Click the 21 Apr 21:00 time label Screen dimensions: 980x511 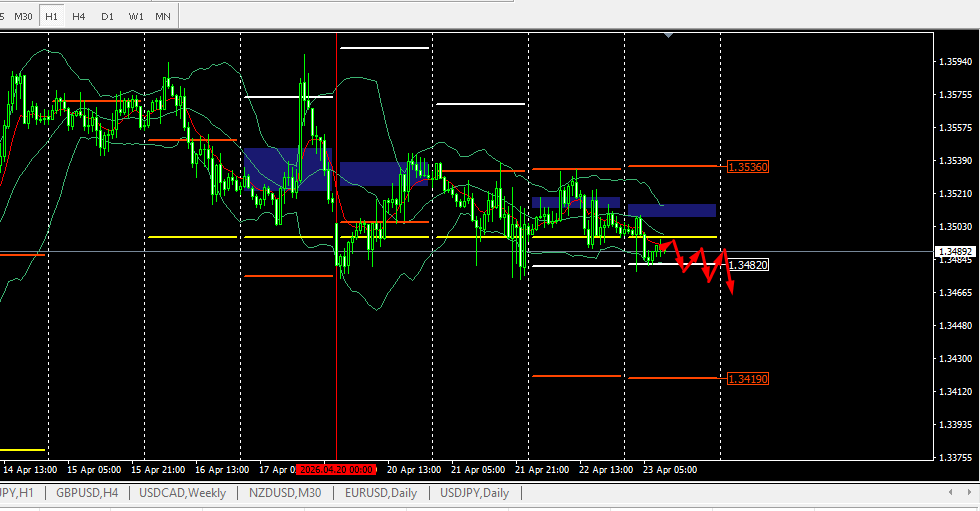(542, 470)
